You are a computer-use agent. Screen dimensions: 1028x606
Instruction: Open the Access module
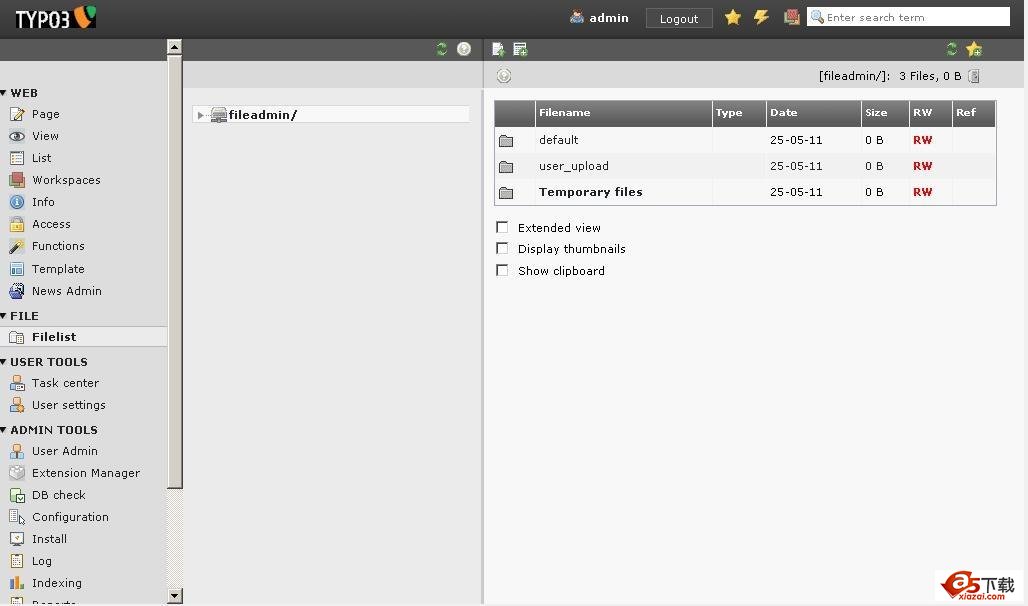pos(51,224)
